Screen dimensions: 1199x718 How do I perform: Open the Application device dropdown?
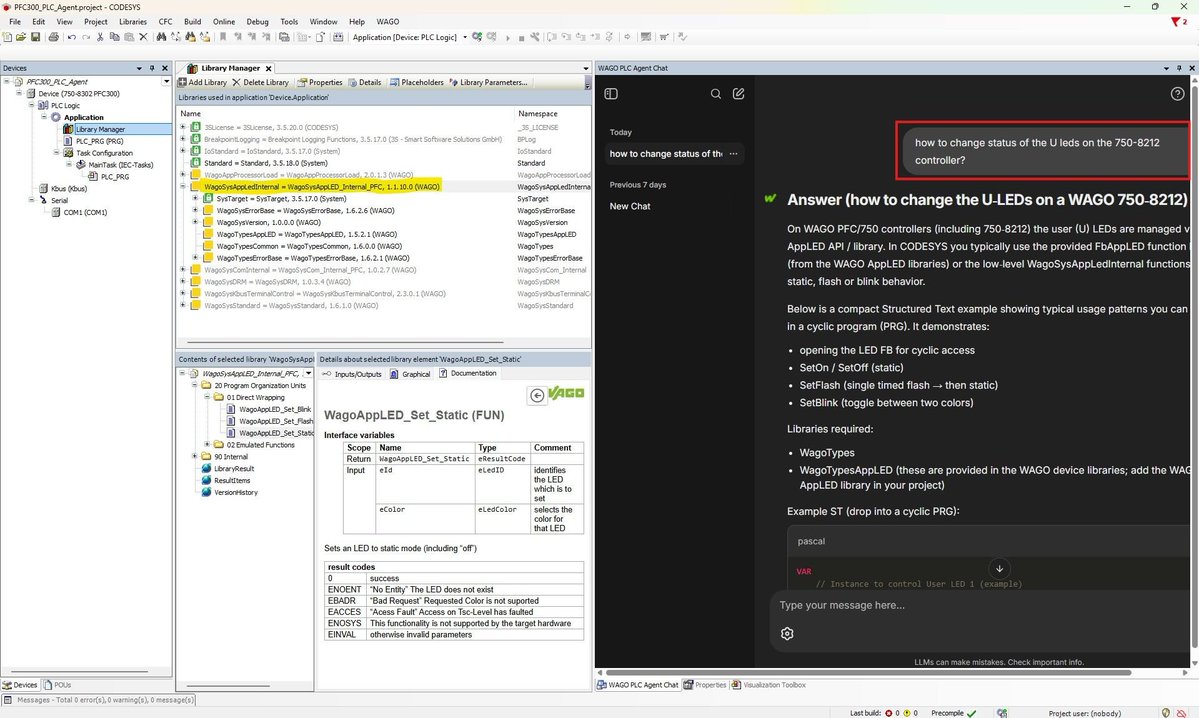point(465,37)
